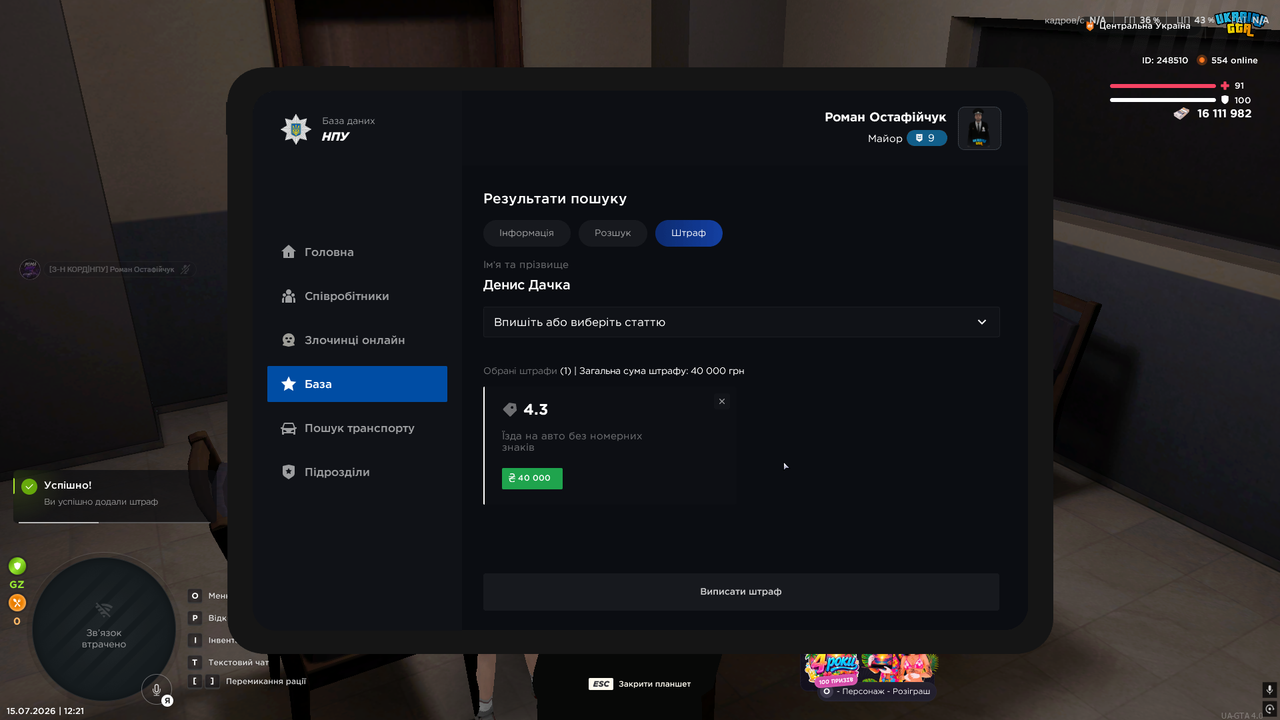1280x720 pixels.
Task: Select the Штраф tab
Action: [x=689, y=233]
